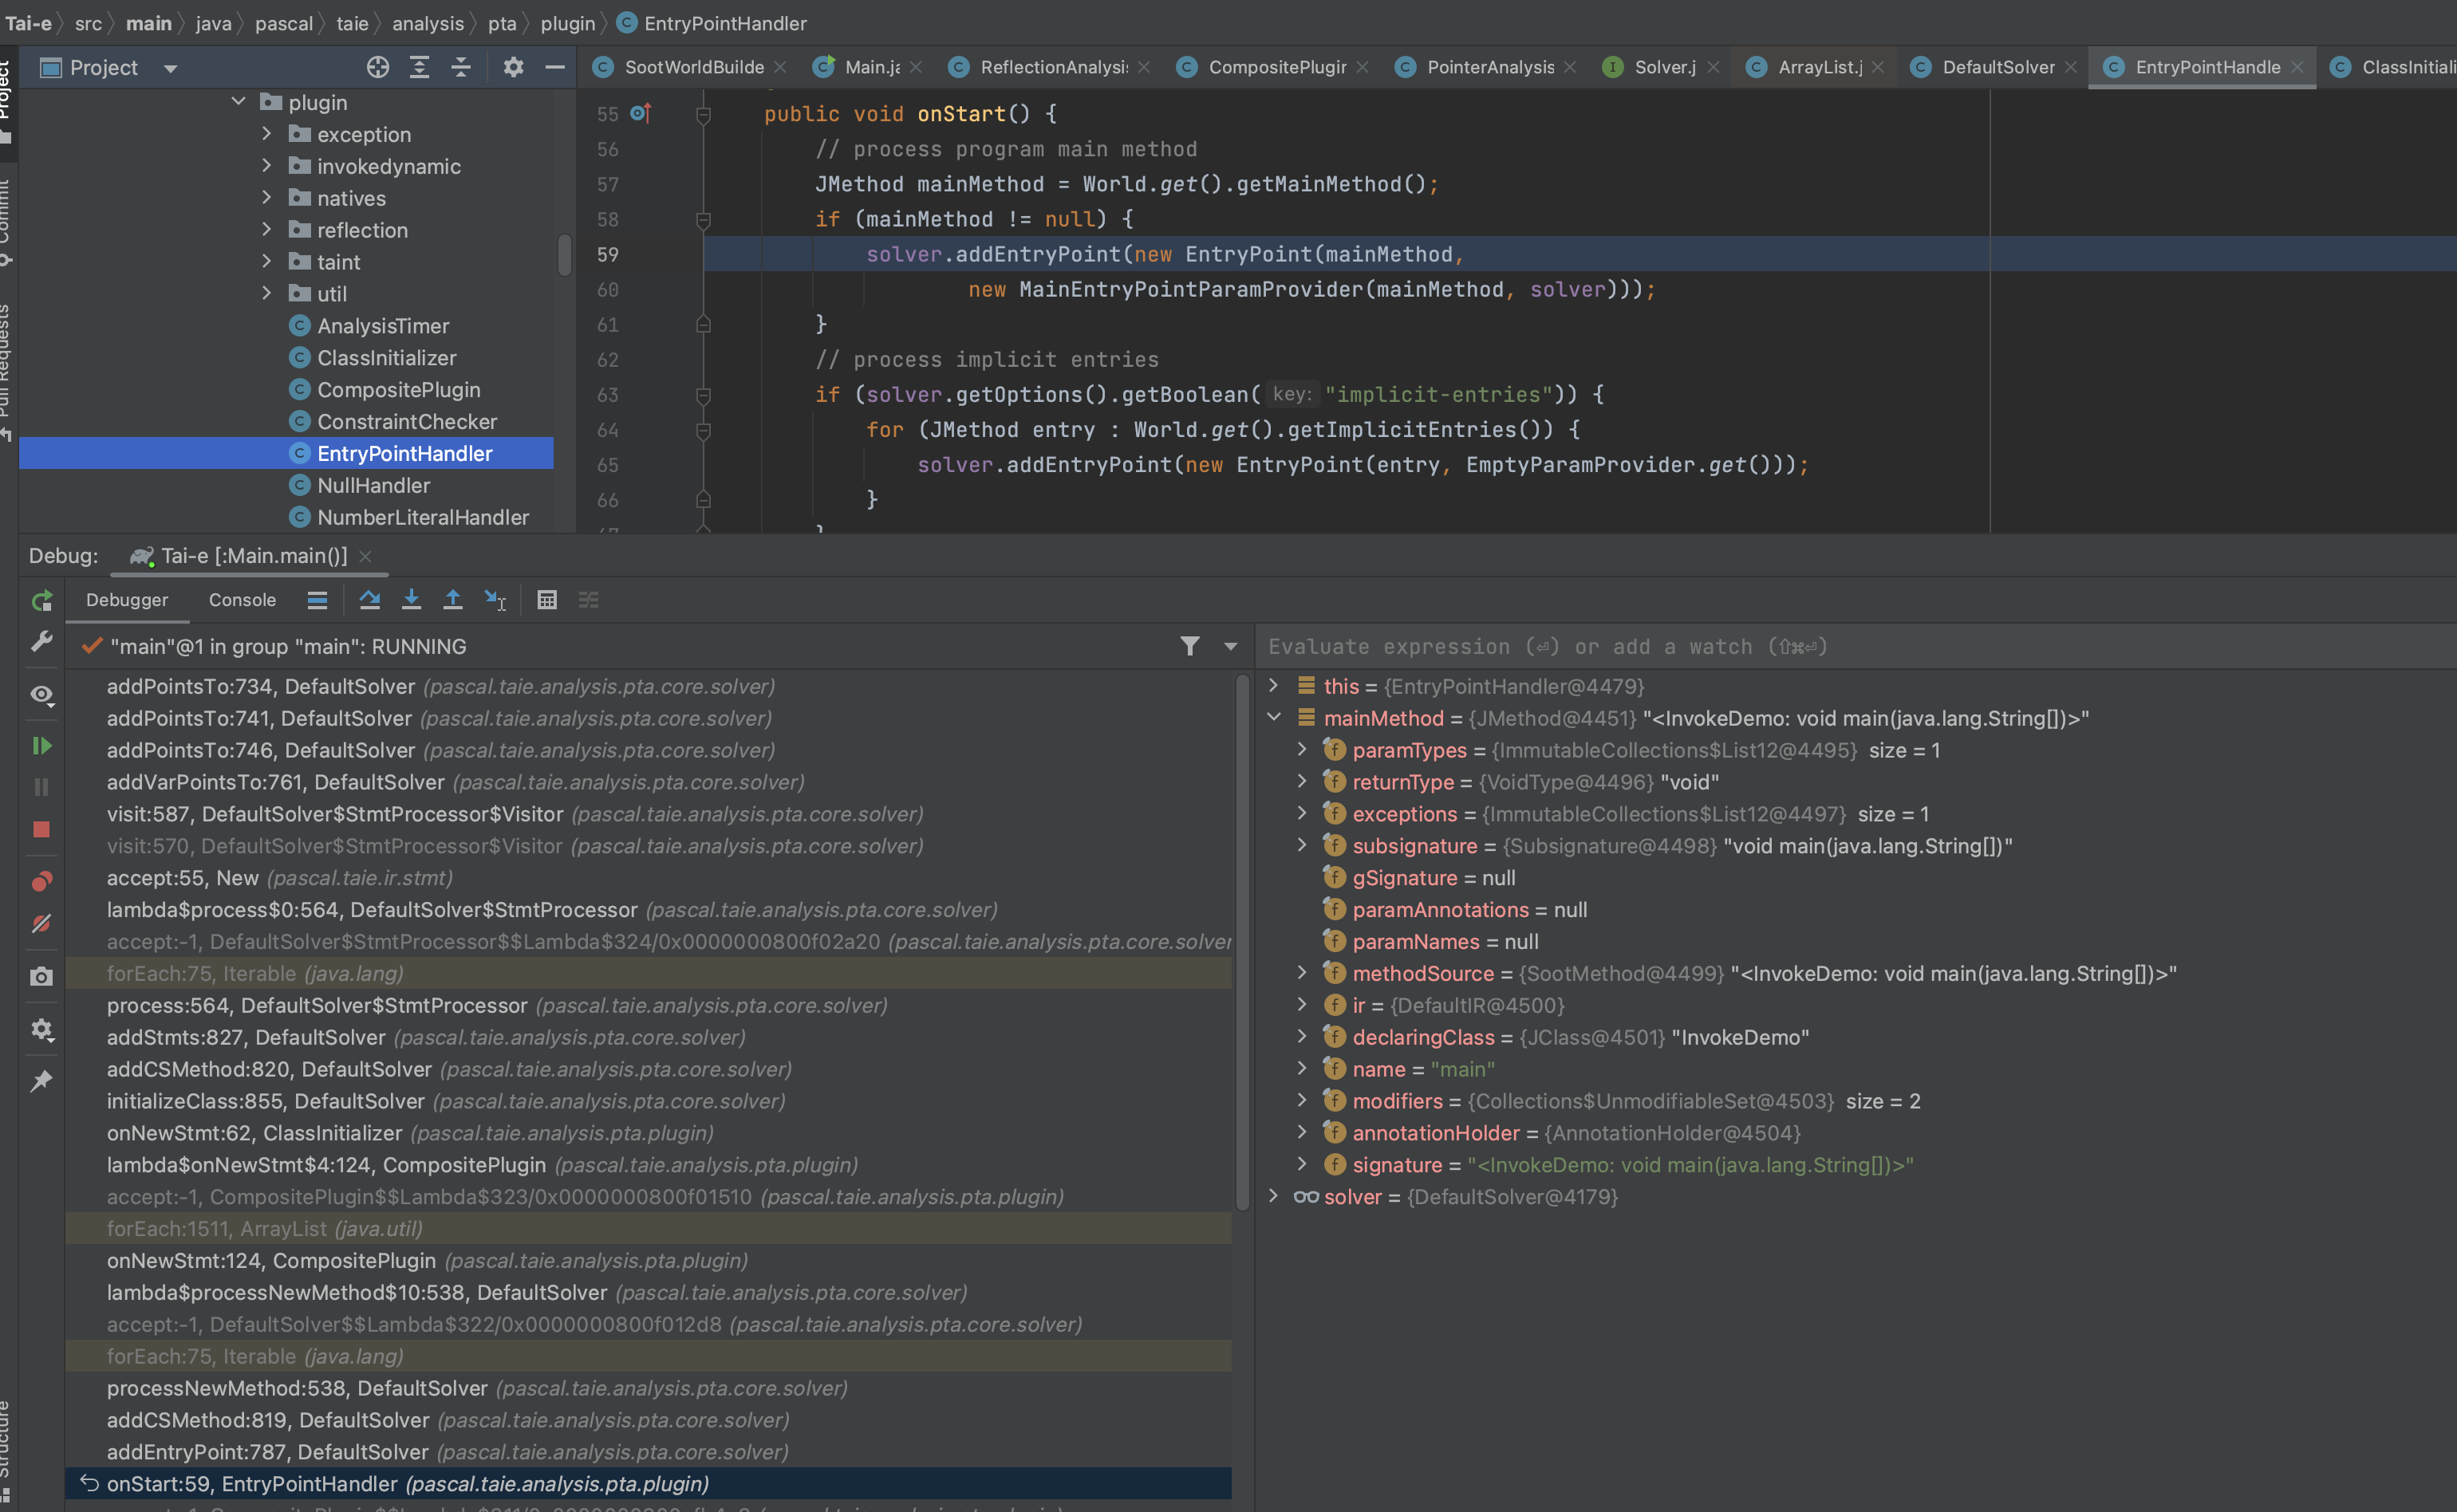The height and width of the screenshot is (1512, 2457).
Task: Select frame accept:55, New
Action: click(648, 878)
